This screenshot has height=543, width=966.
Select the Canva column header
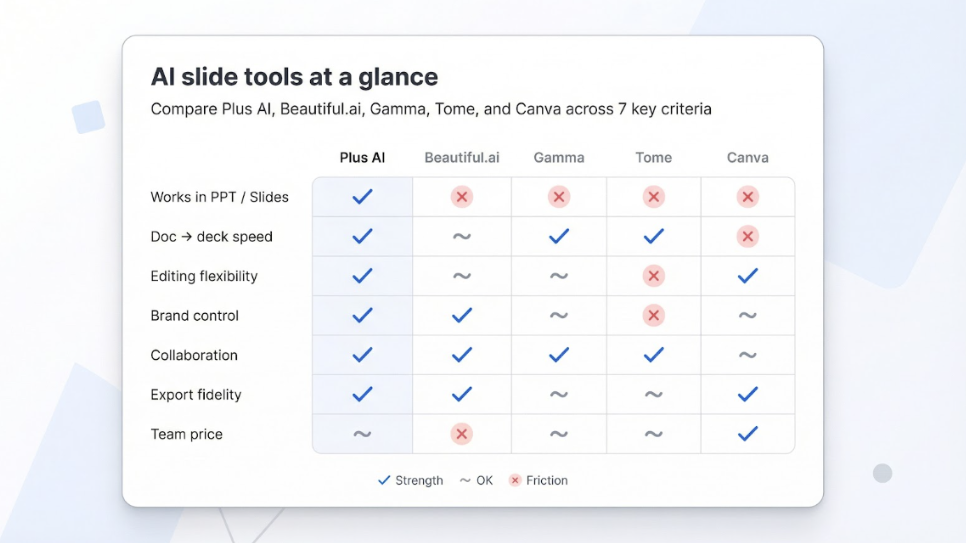(747, 158)
